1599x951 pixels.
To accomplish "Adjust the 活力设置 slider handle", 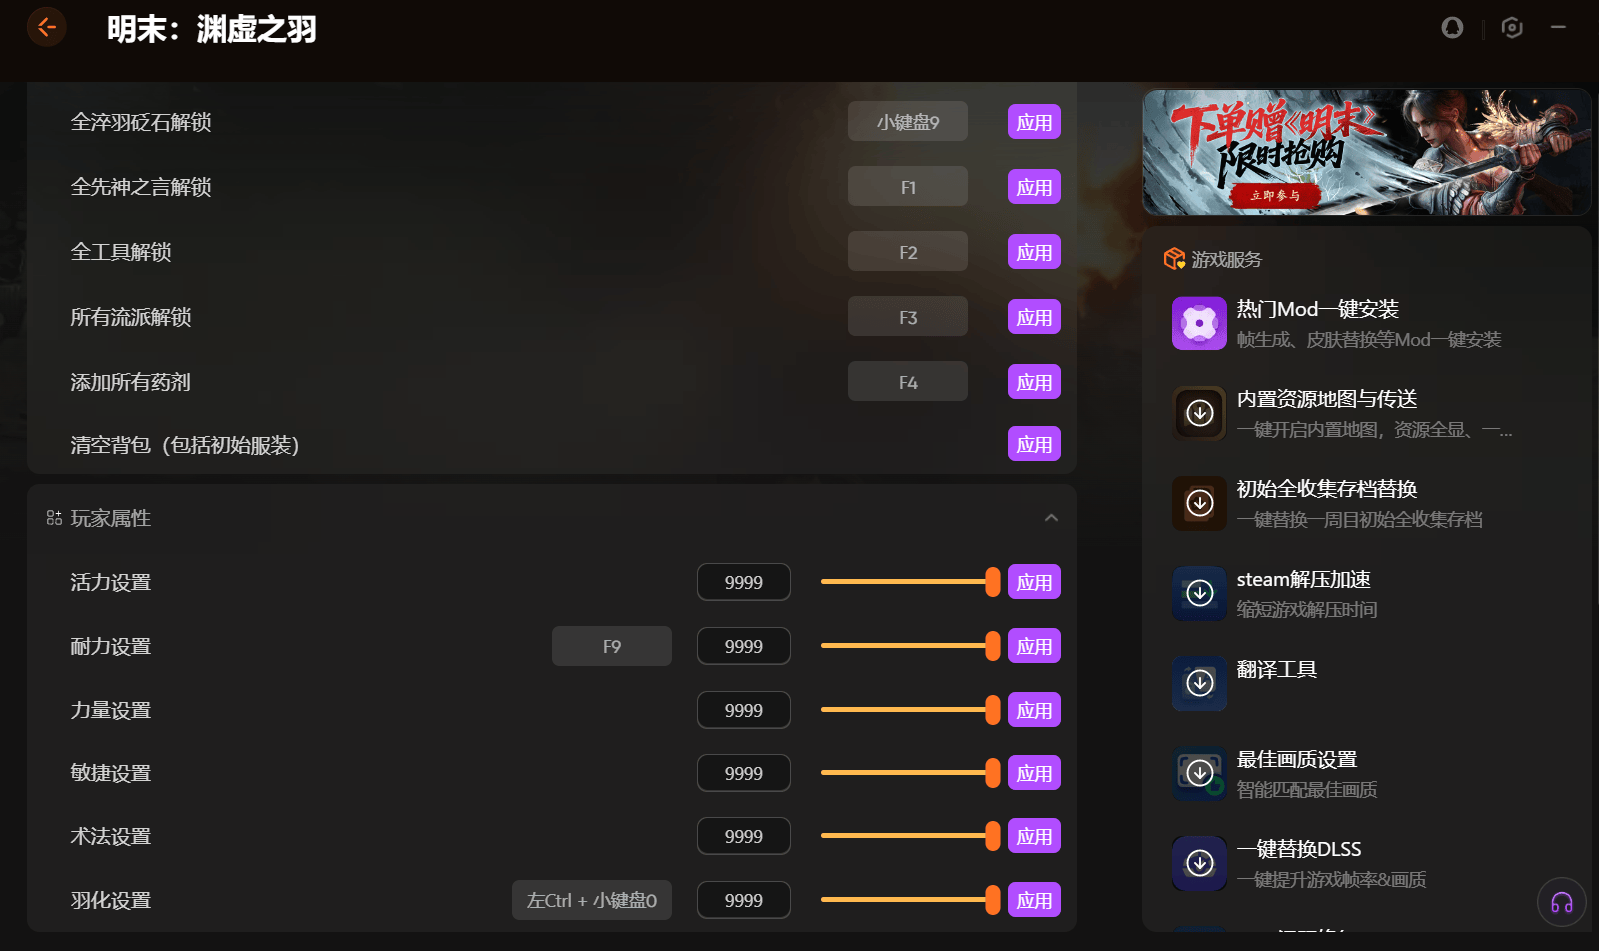I will tap(992, 582).
